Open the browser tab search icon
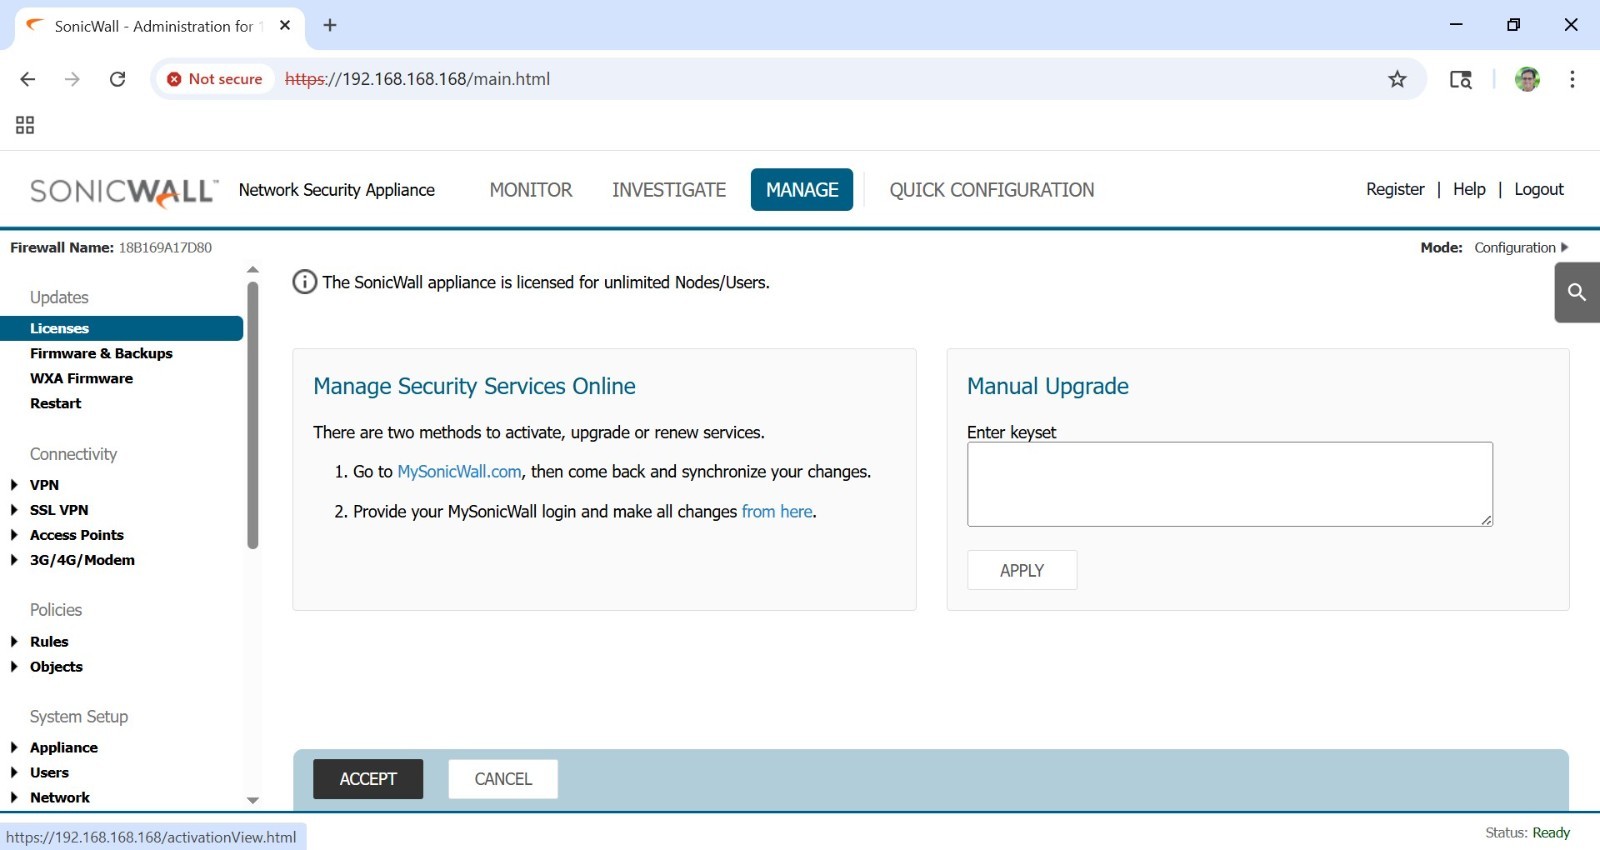The width and height of the screenshot is (1600, 850). tap(1461, 79)
